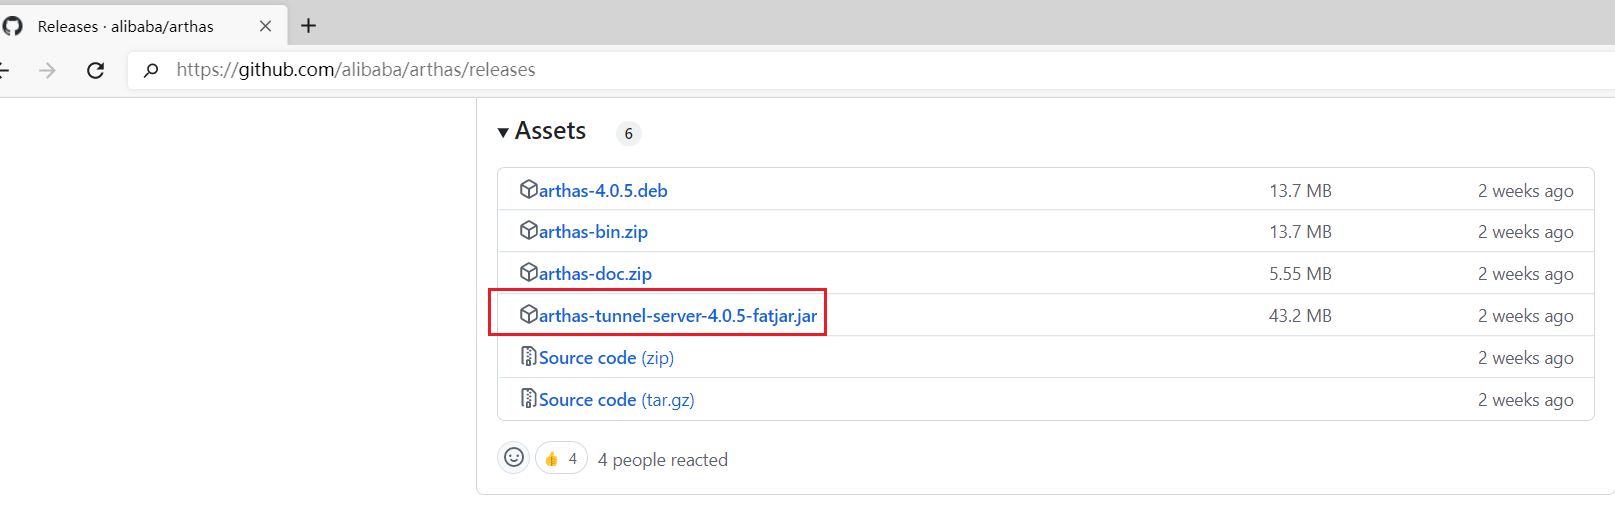
Task: Click '2 weeks ago' for tunnel-server jar
Action: pos(1526,316)
